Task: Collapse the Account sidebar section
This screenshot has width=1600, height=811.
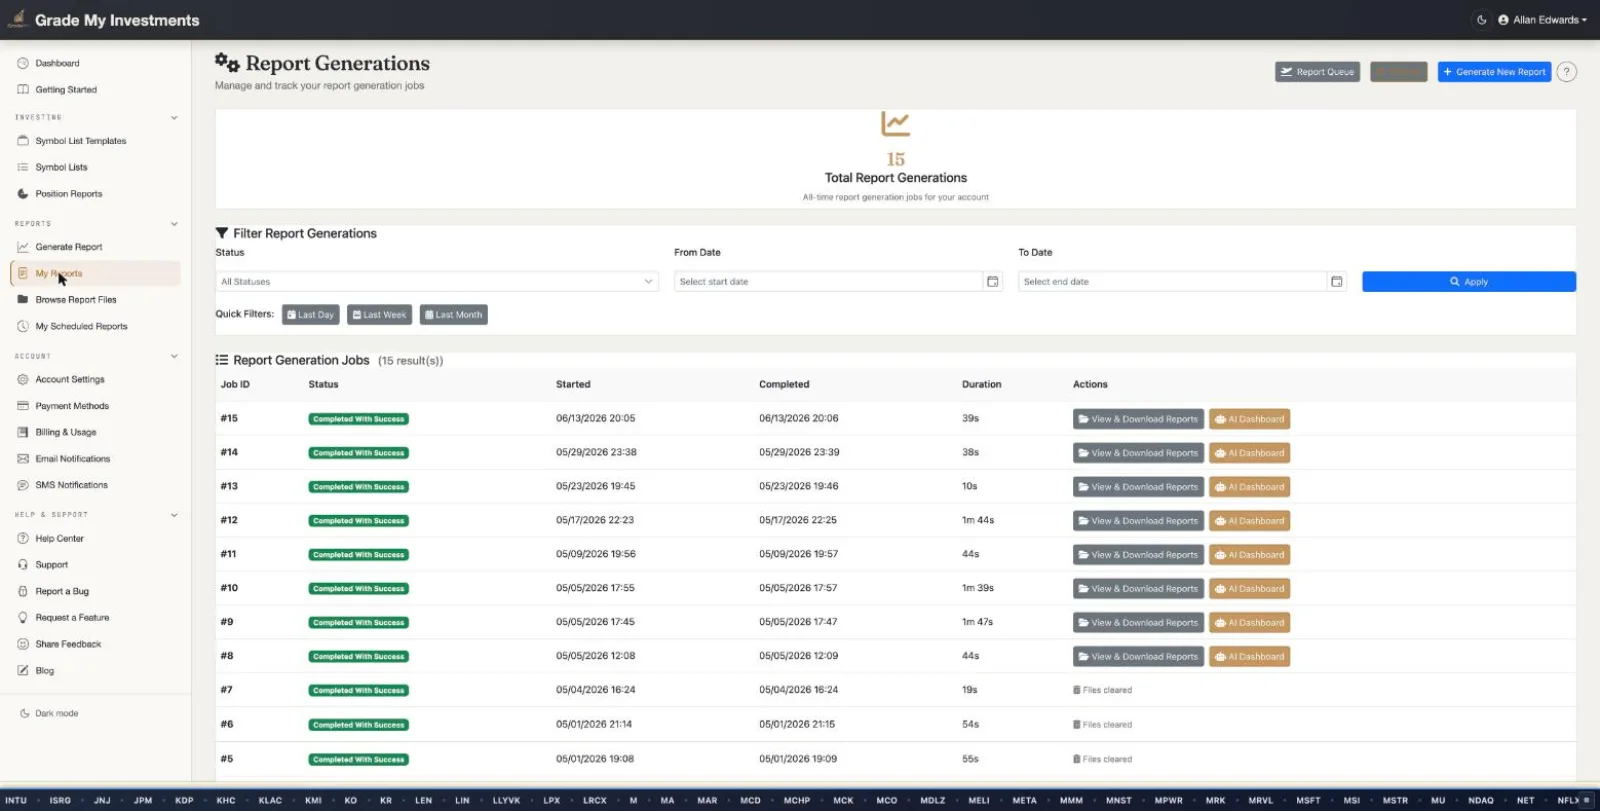Action: [x=174, y=357]
